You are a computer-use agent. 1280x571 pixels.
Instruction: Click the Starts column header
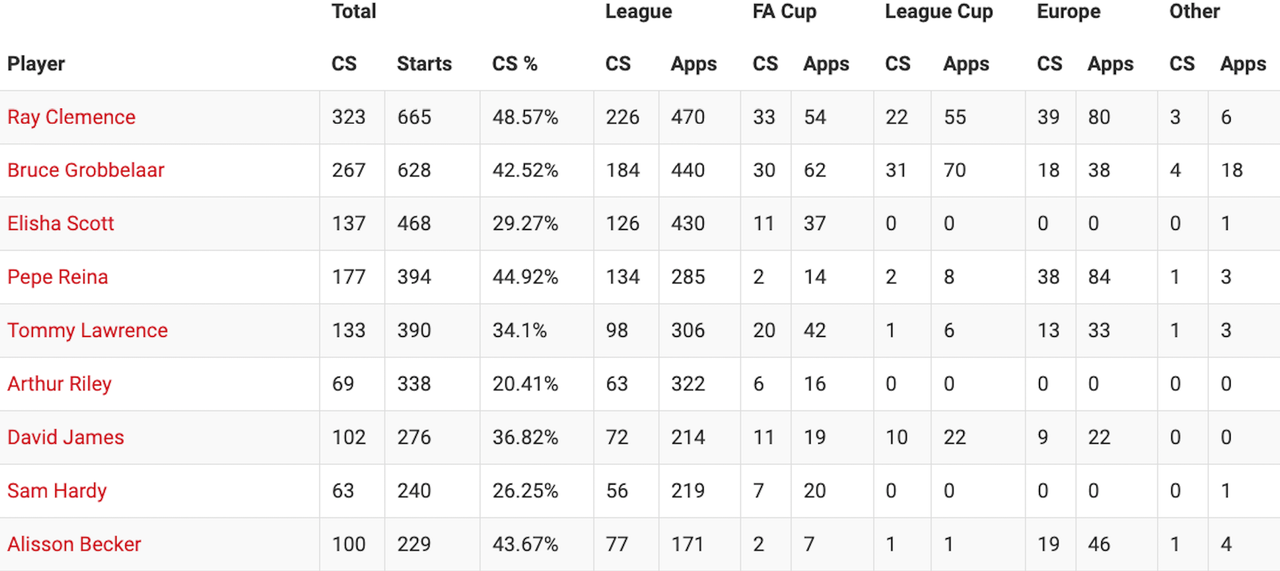[x=424, y=64]
